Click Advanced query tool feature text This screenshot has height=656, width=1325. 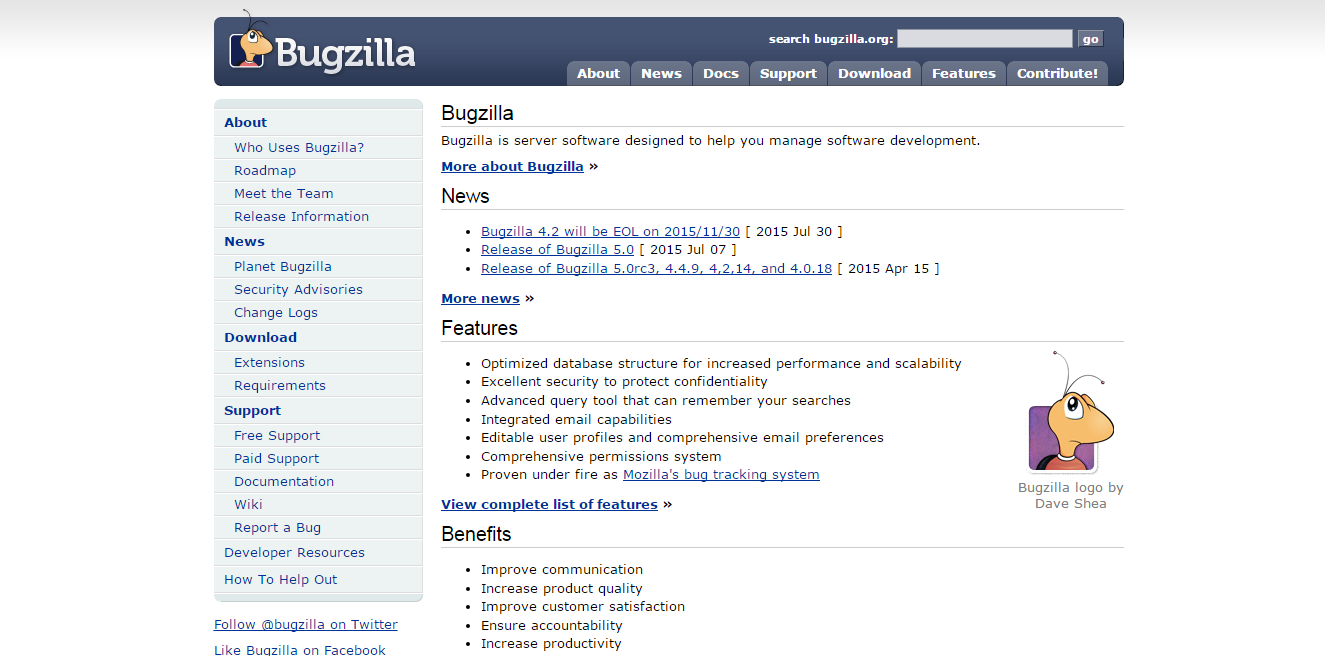666,400
